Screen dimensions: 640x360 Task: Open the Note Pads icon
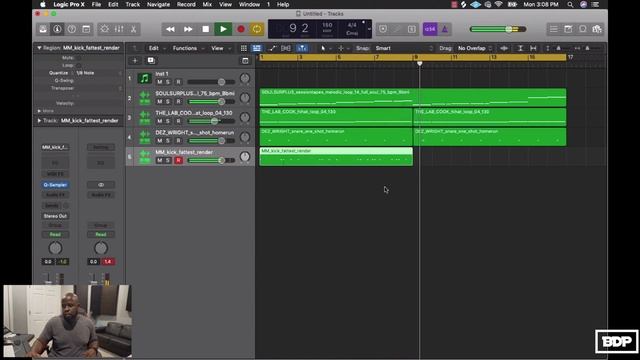[x=568, y=29]
